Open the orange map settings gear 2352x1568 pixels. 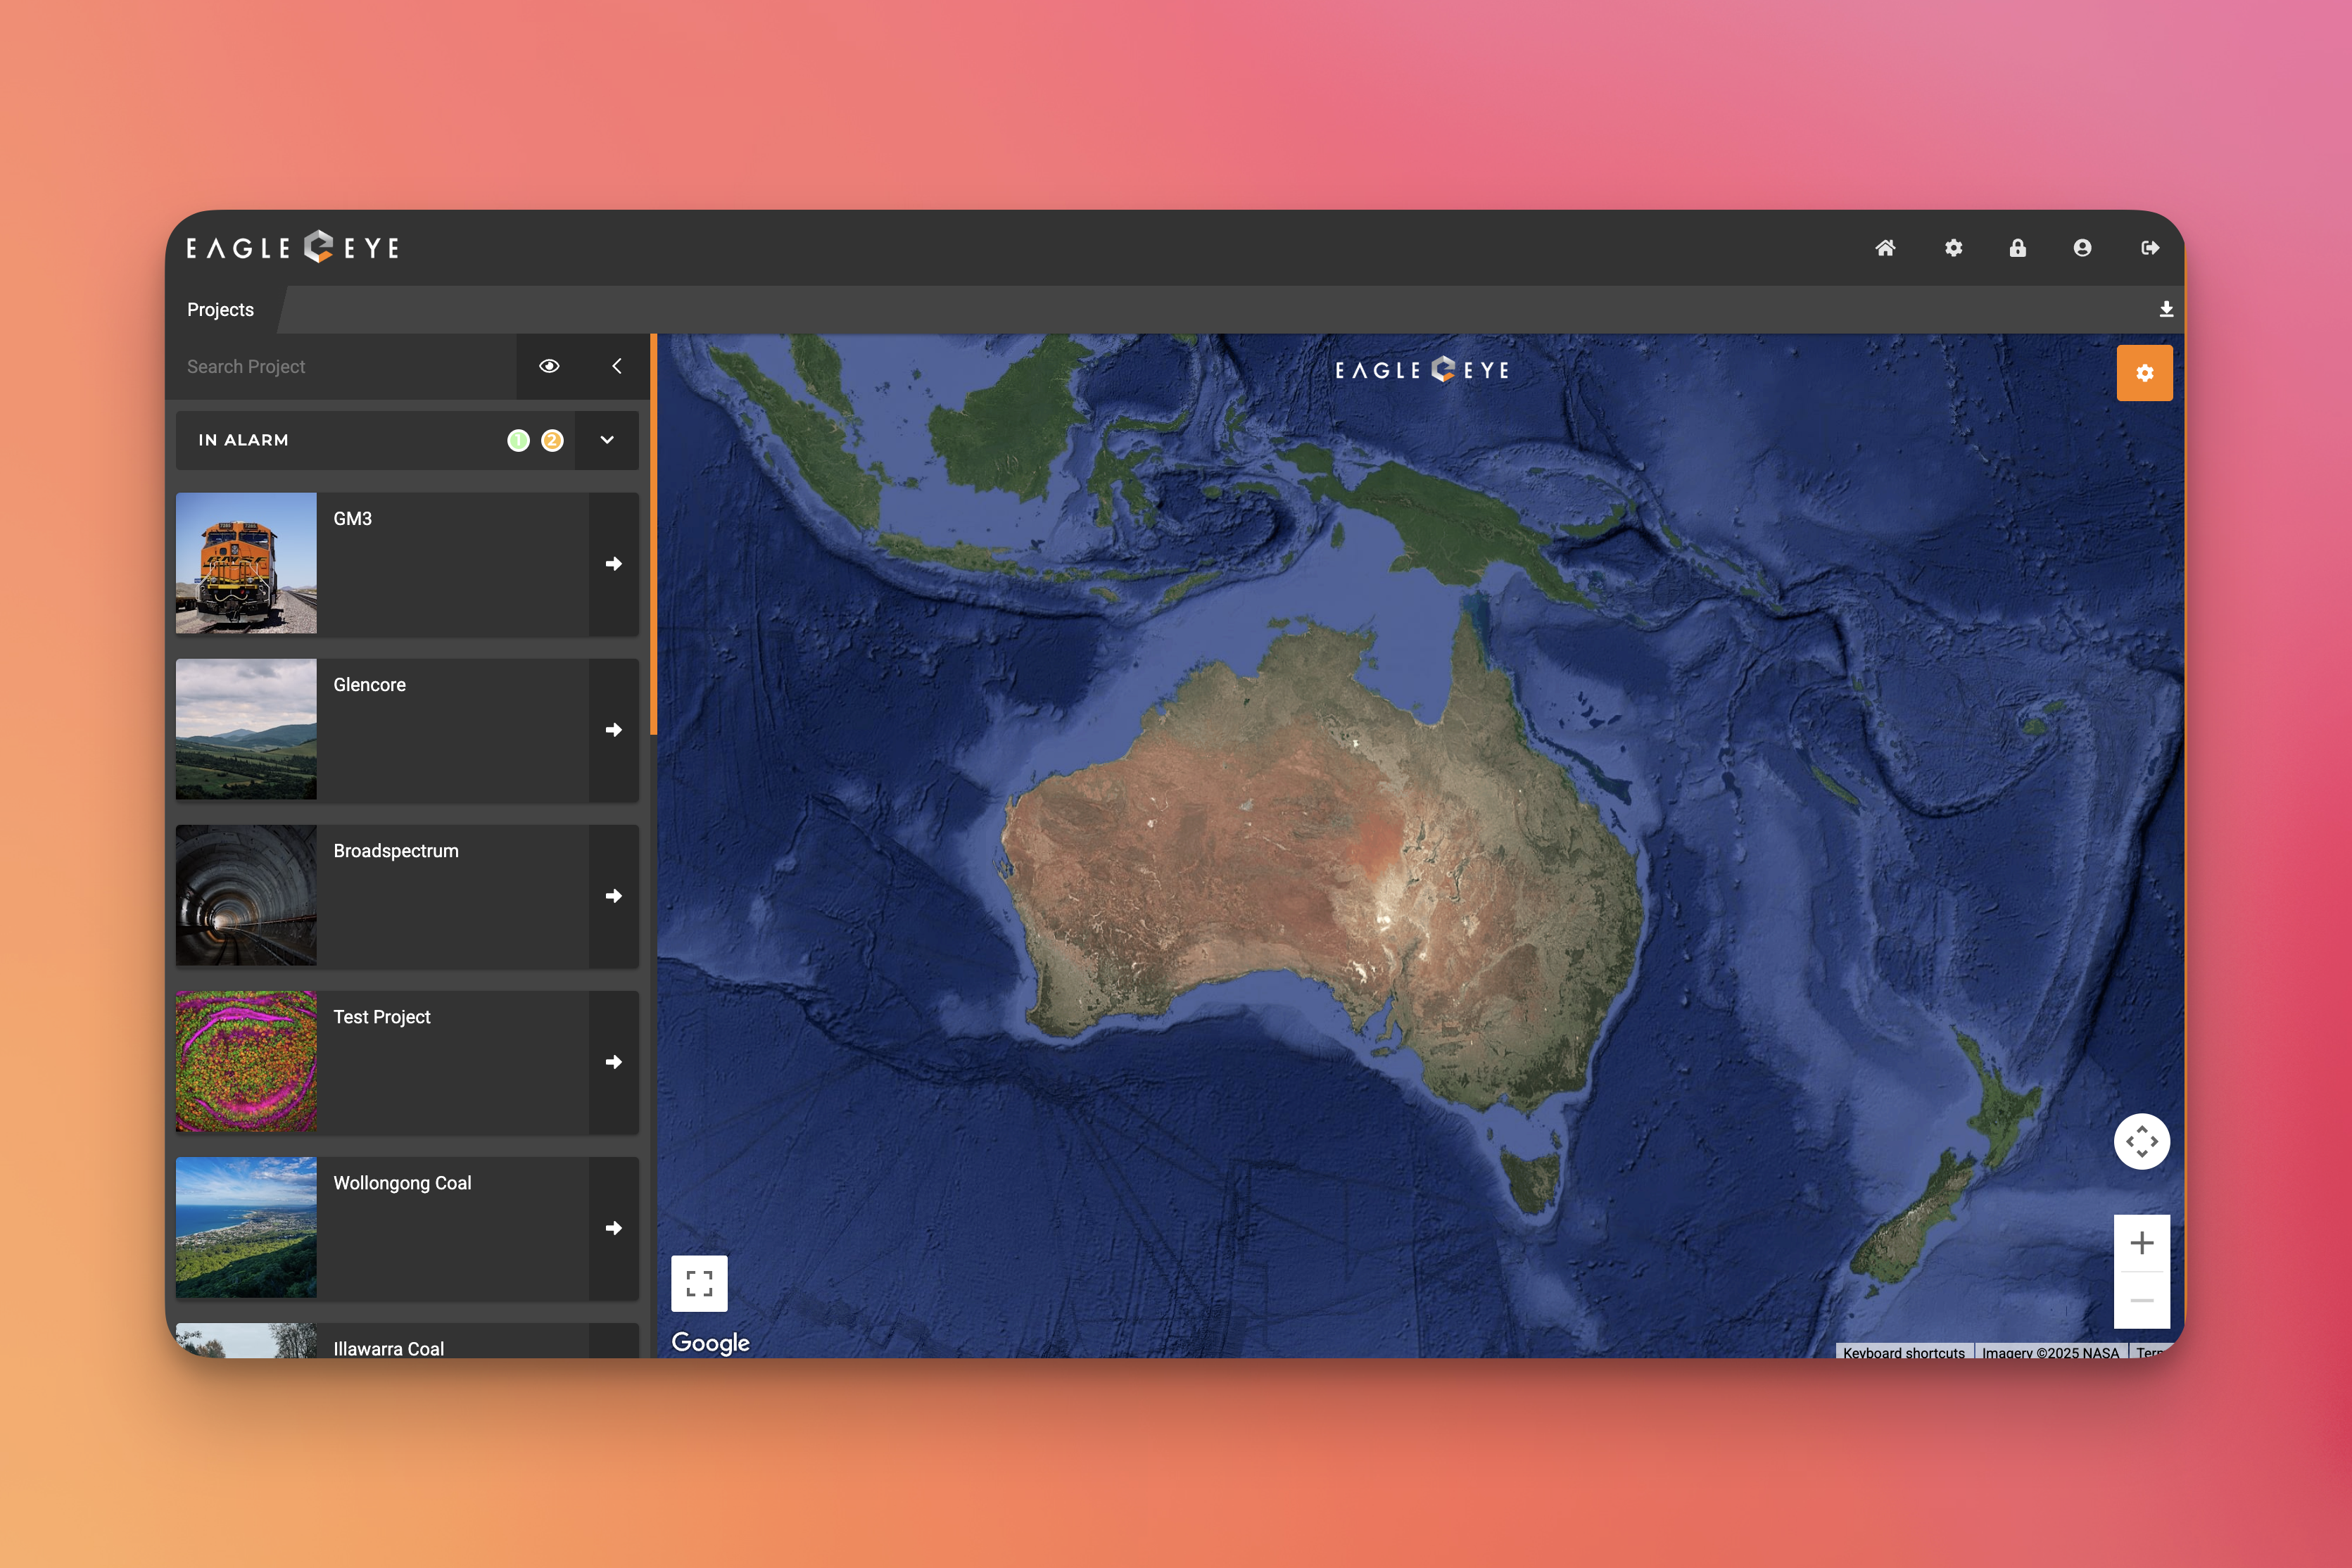coord(2145,372)
